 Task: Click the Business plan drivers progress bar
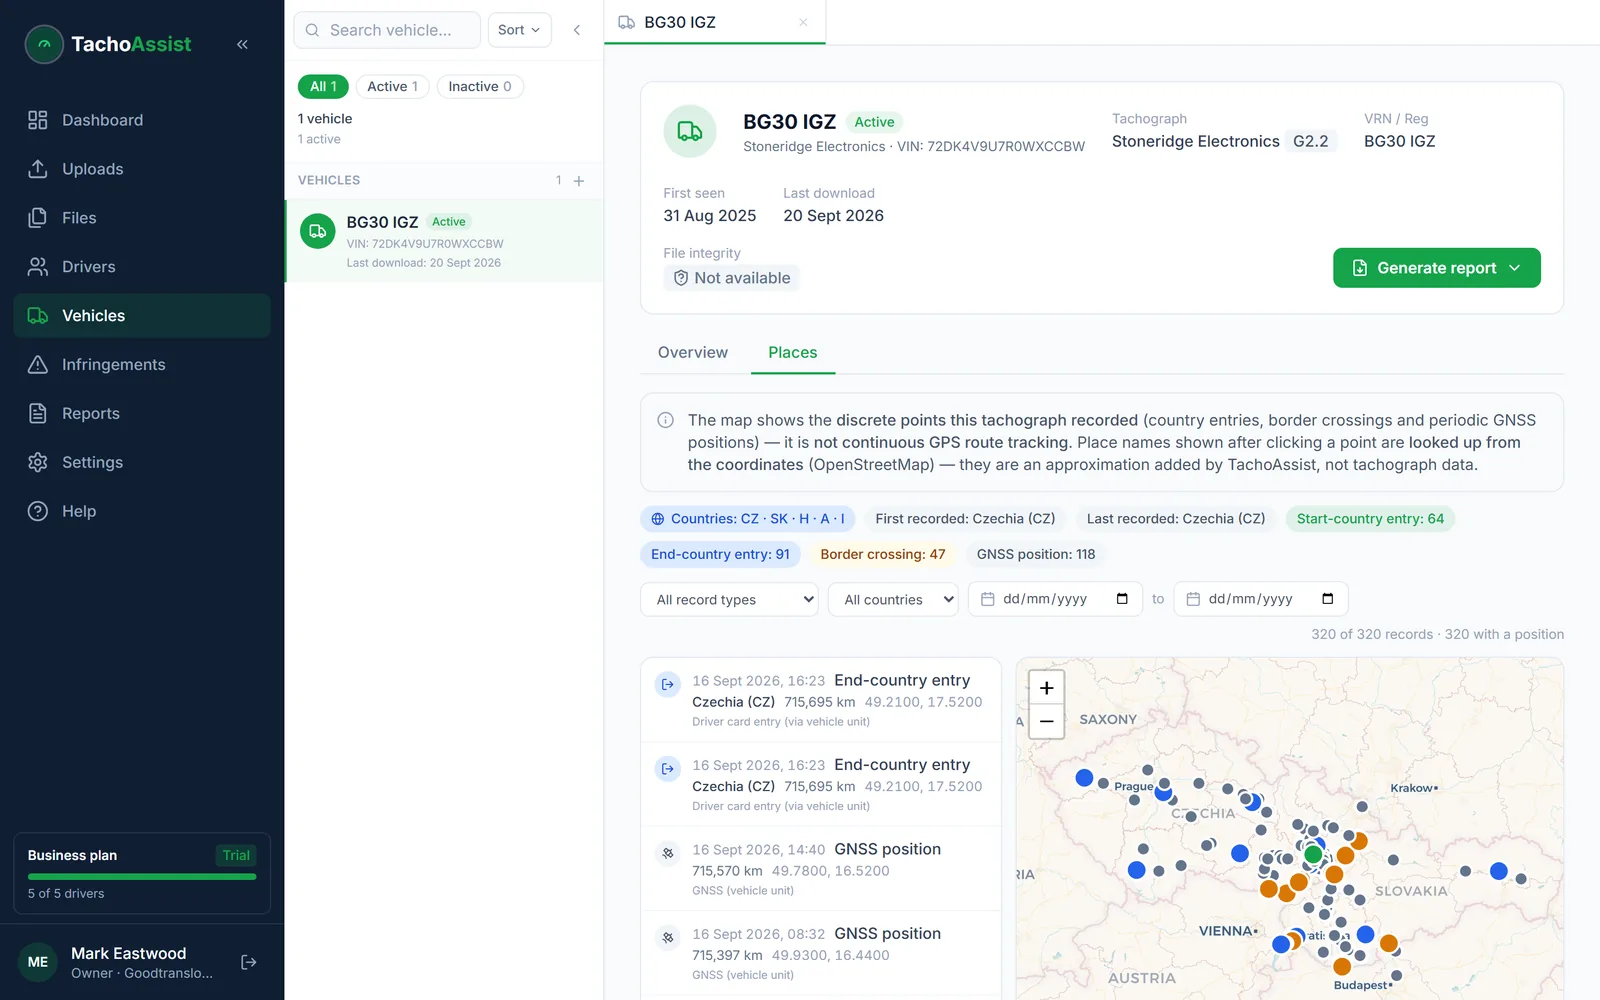point(142,877)
